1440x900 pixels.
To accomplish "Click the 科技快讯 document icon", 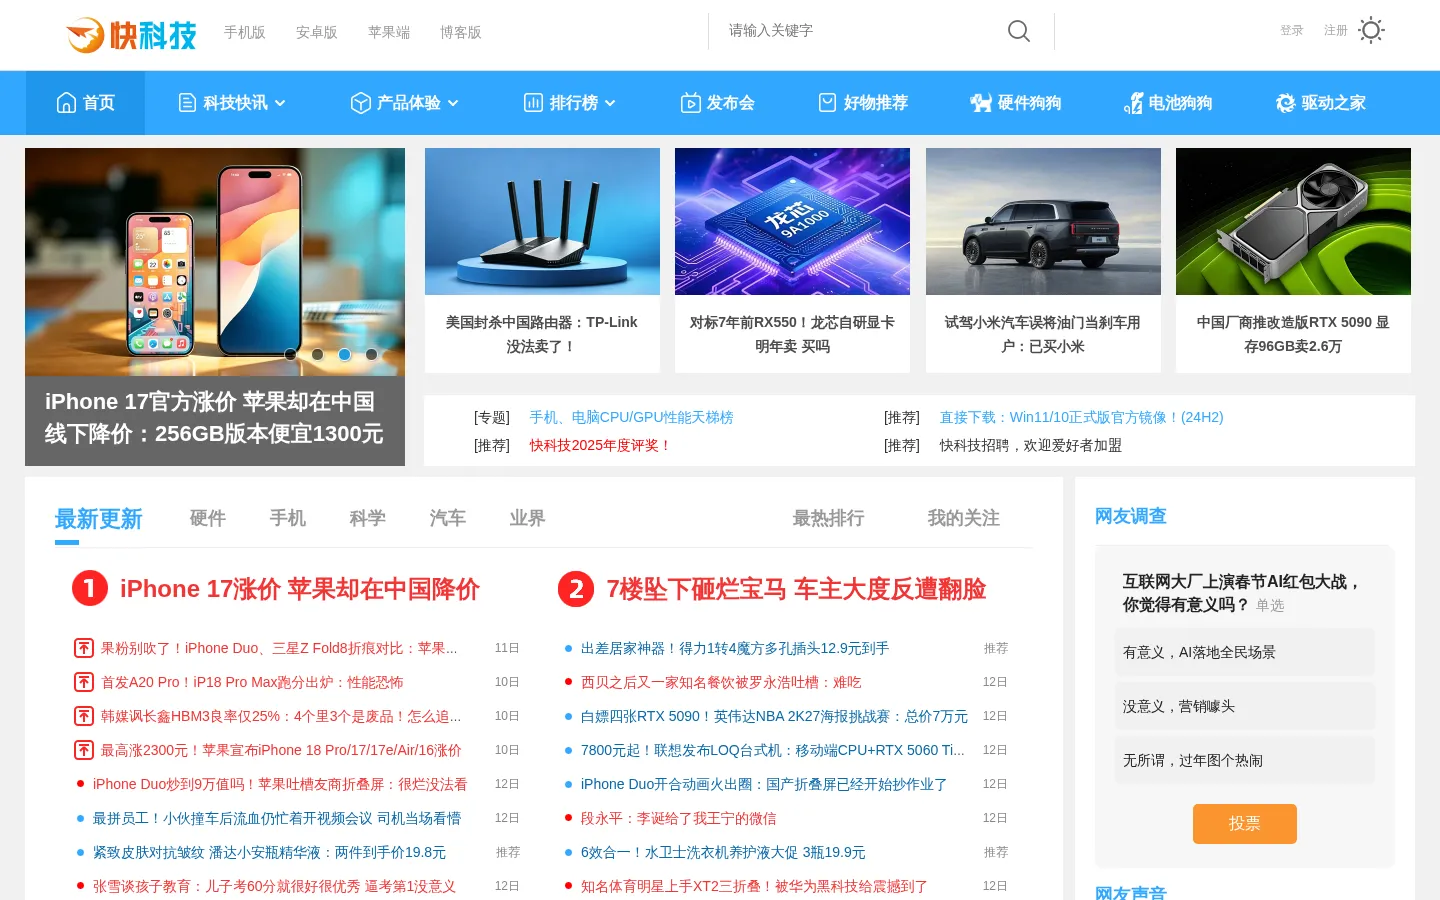I will [187, 103].
